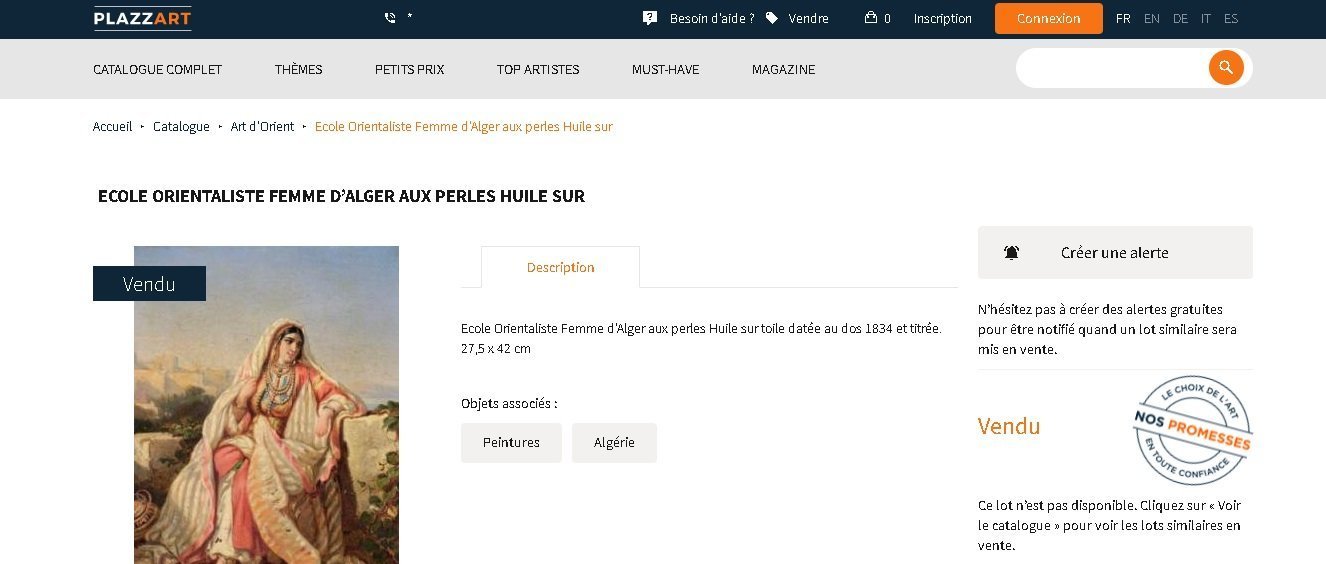The width and height of the screenshot is (1326, 564).
Task: Click the help chat bubble icon
Action: click(650, 18)
